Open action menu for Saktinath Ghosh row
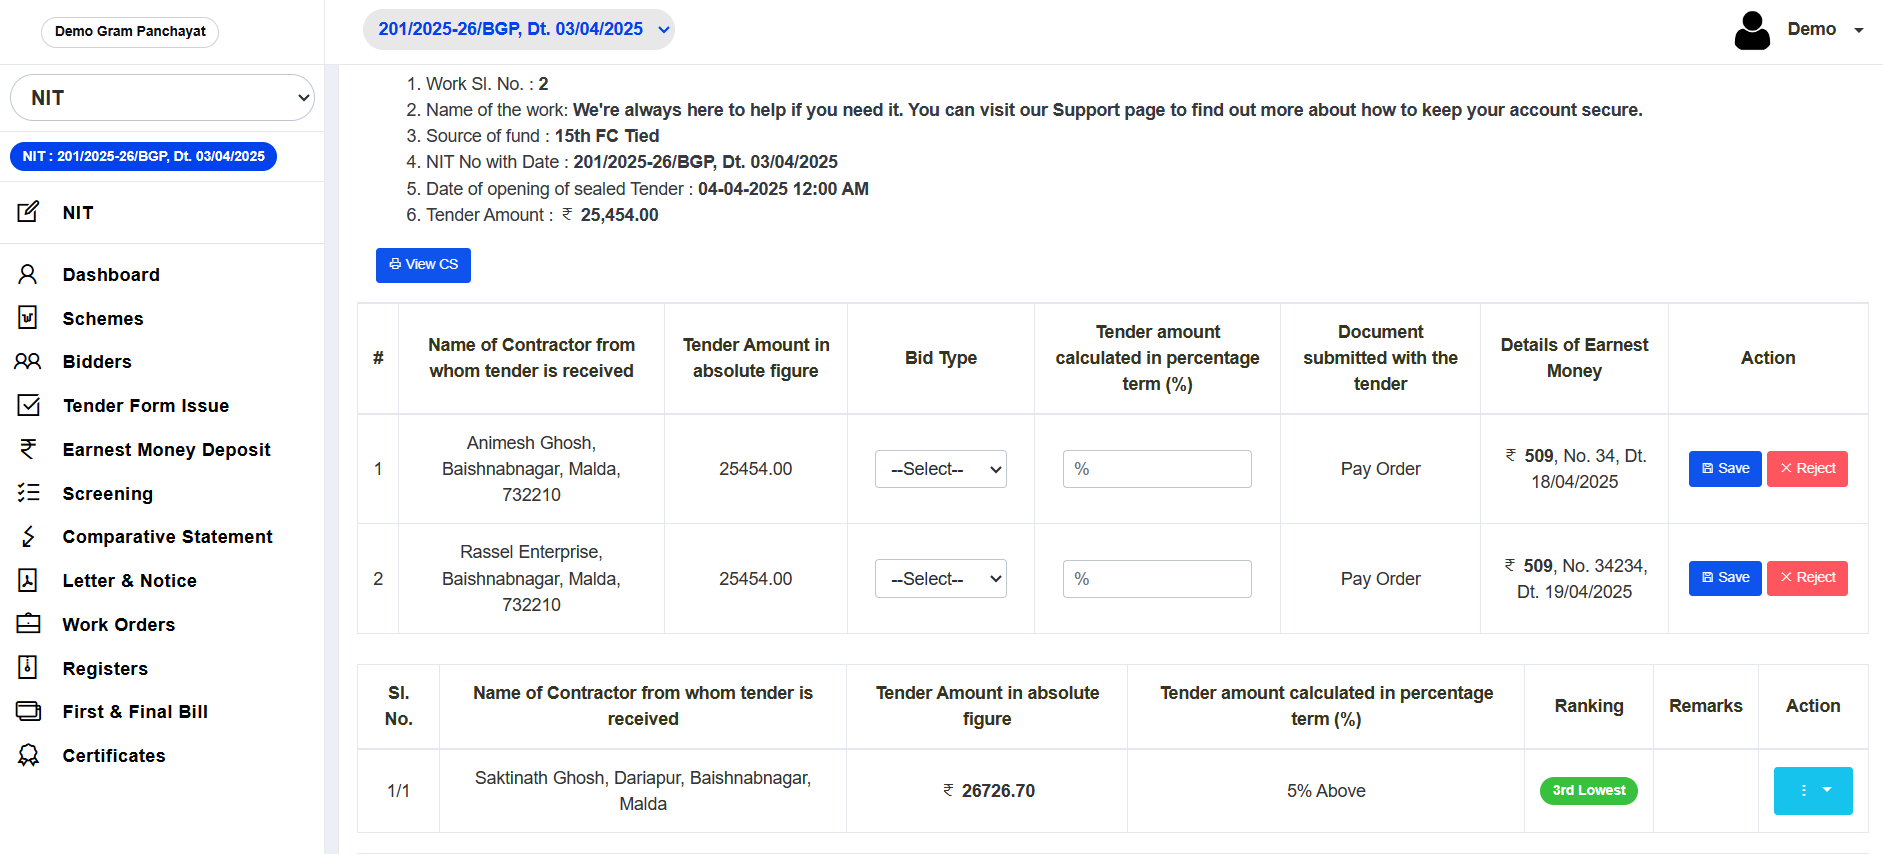 (x=1812, y=791)
